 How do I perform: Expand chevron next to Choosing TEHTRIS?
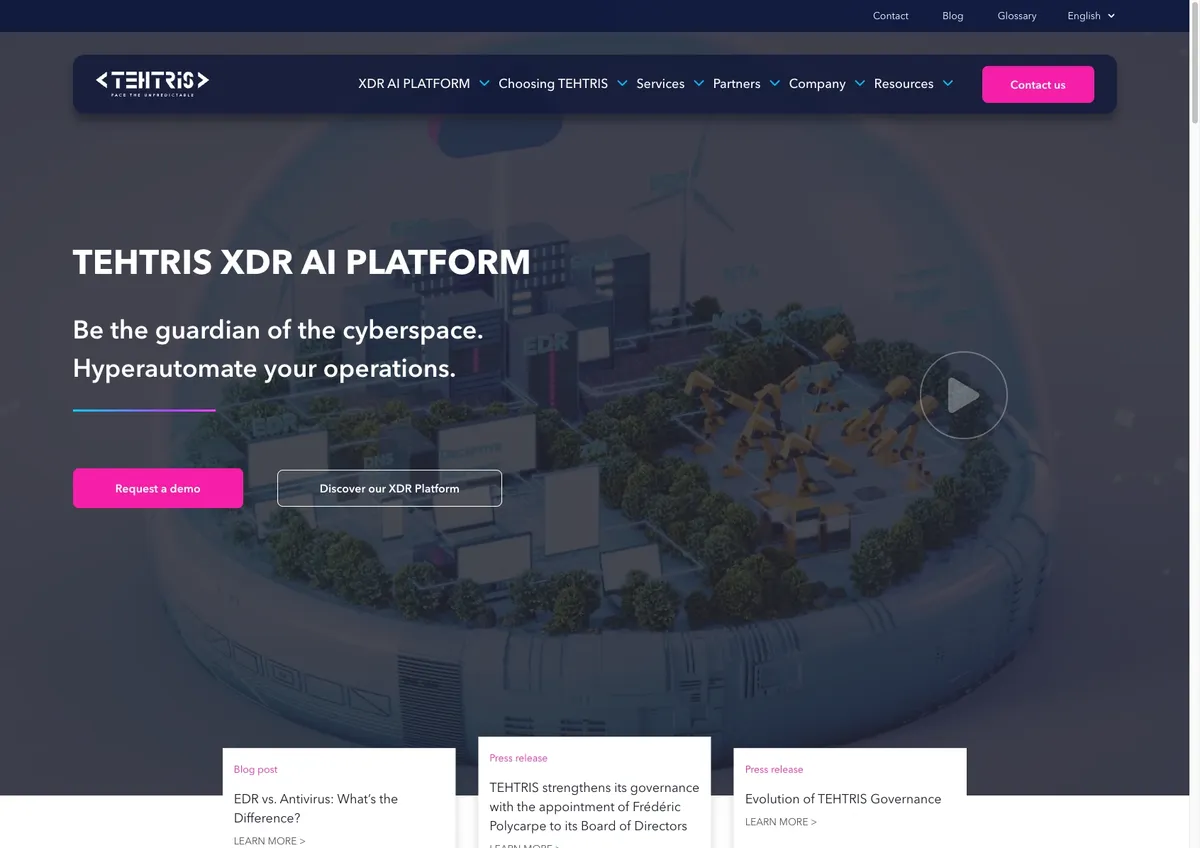622,83
